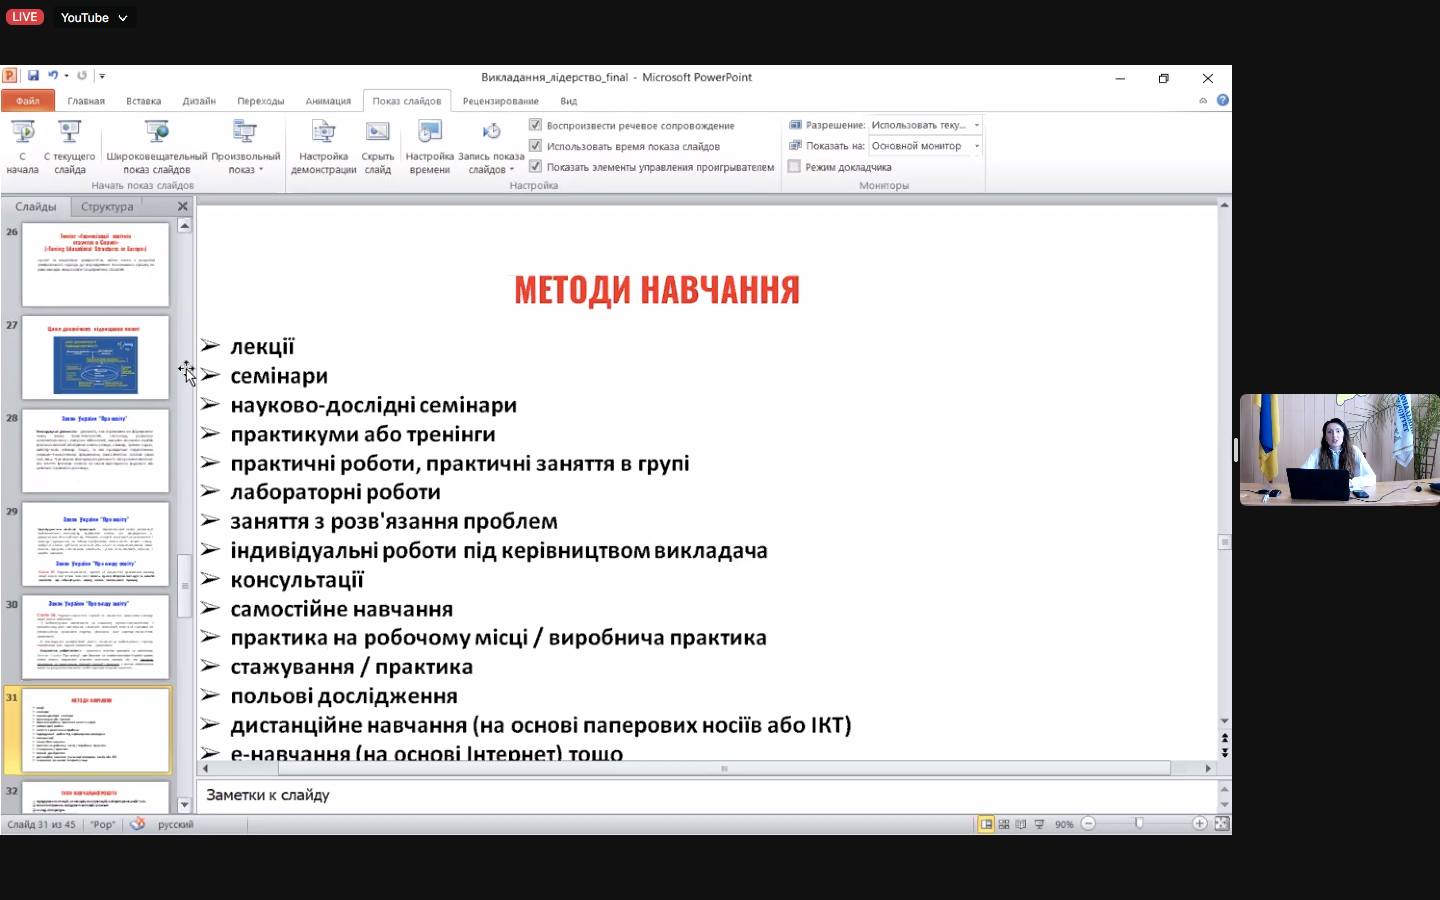
Task: Start slideshow from current slide icon
Action: (x=69, y=132)
